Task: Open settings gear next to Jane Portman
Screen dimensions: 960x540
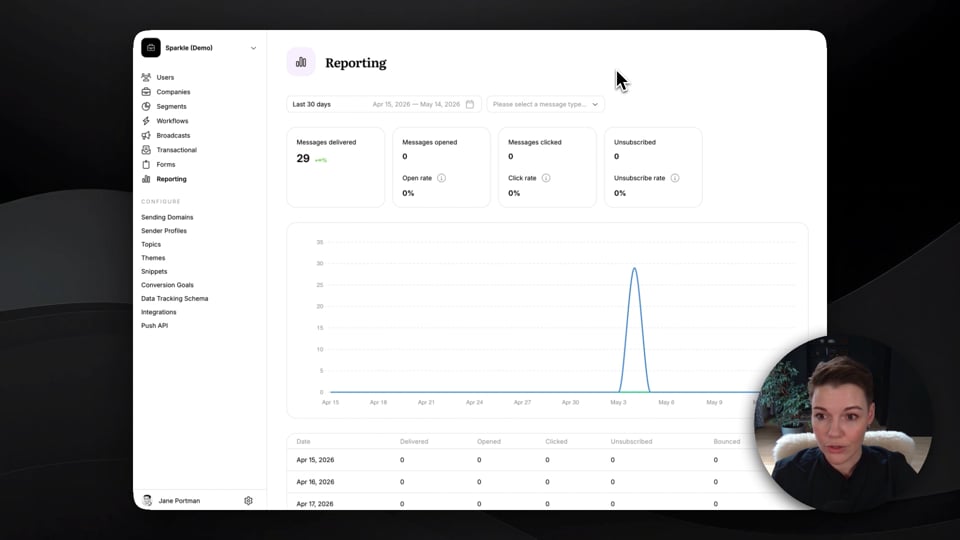Action: click(248, 500)
